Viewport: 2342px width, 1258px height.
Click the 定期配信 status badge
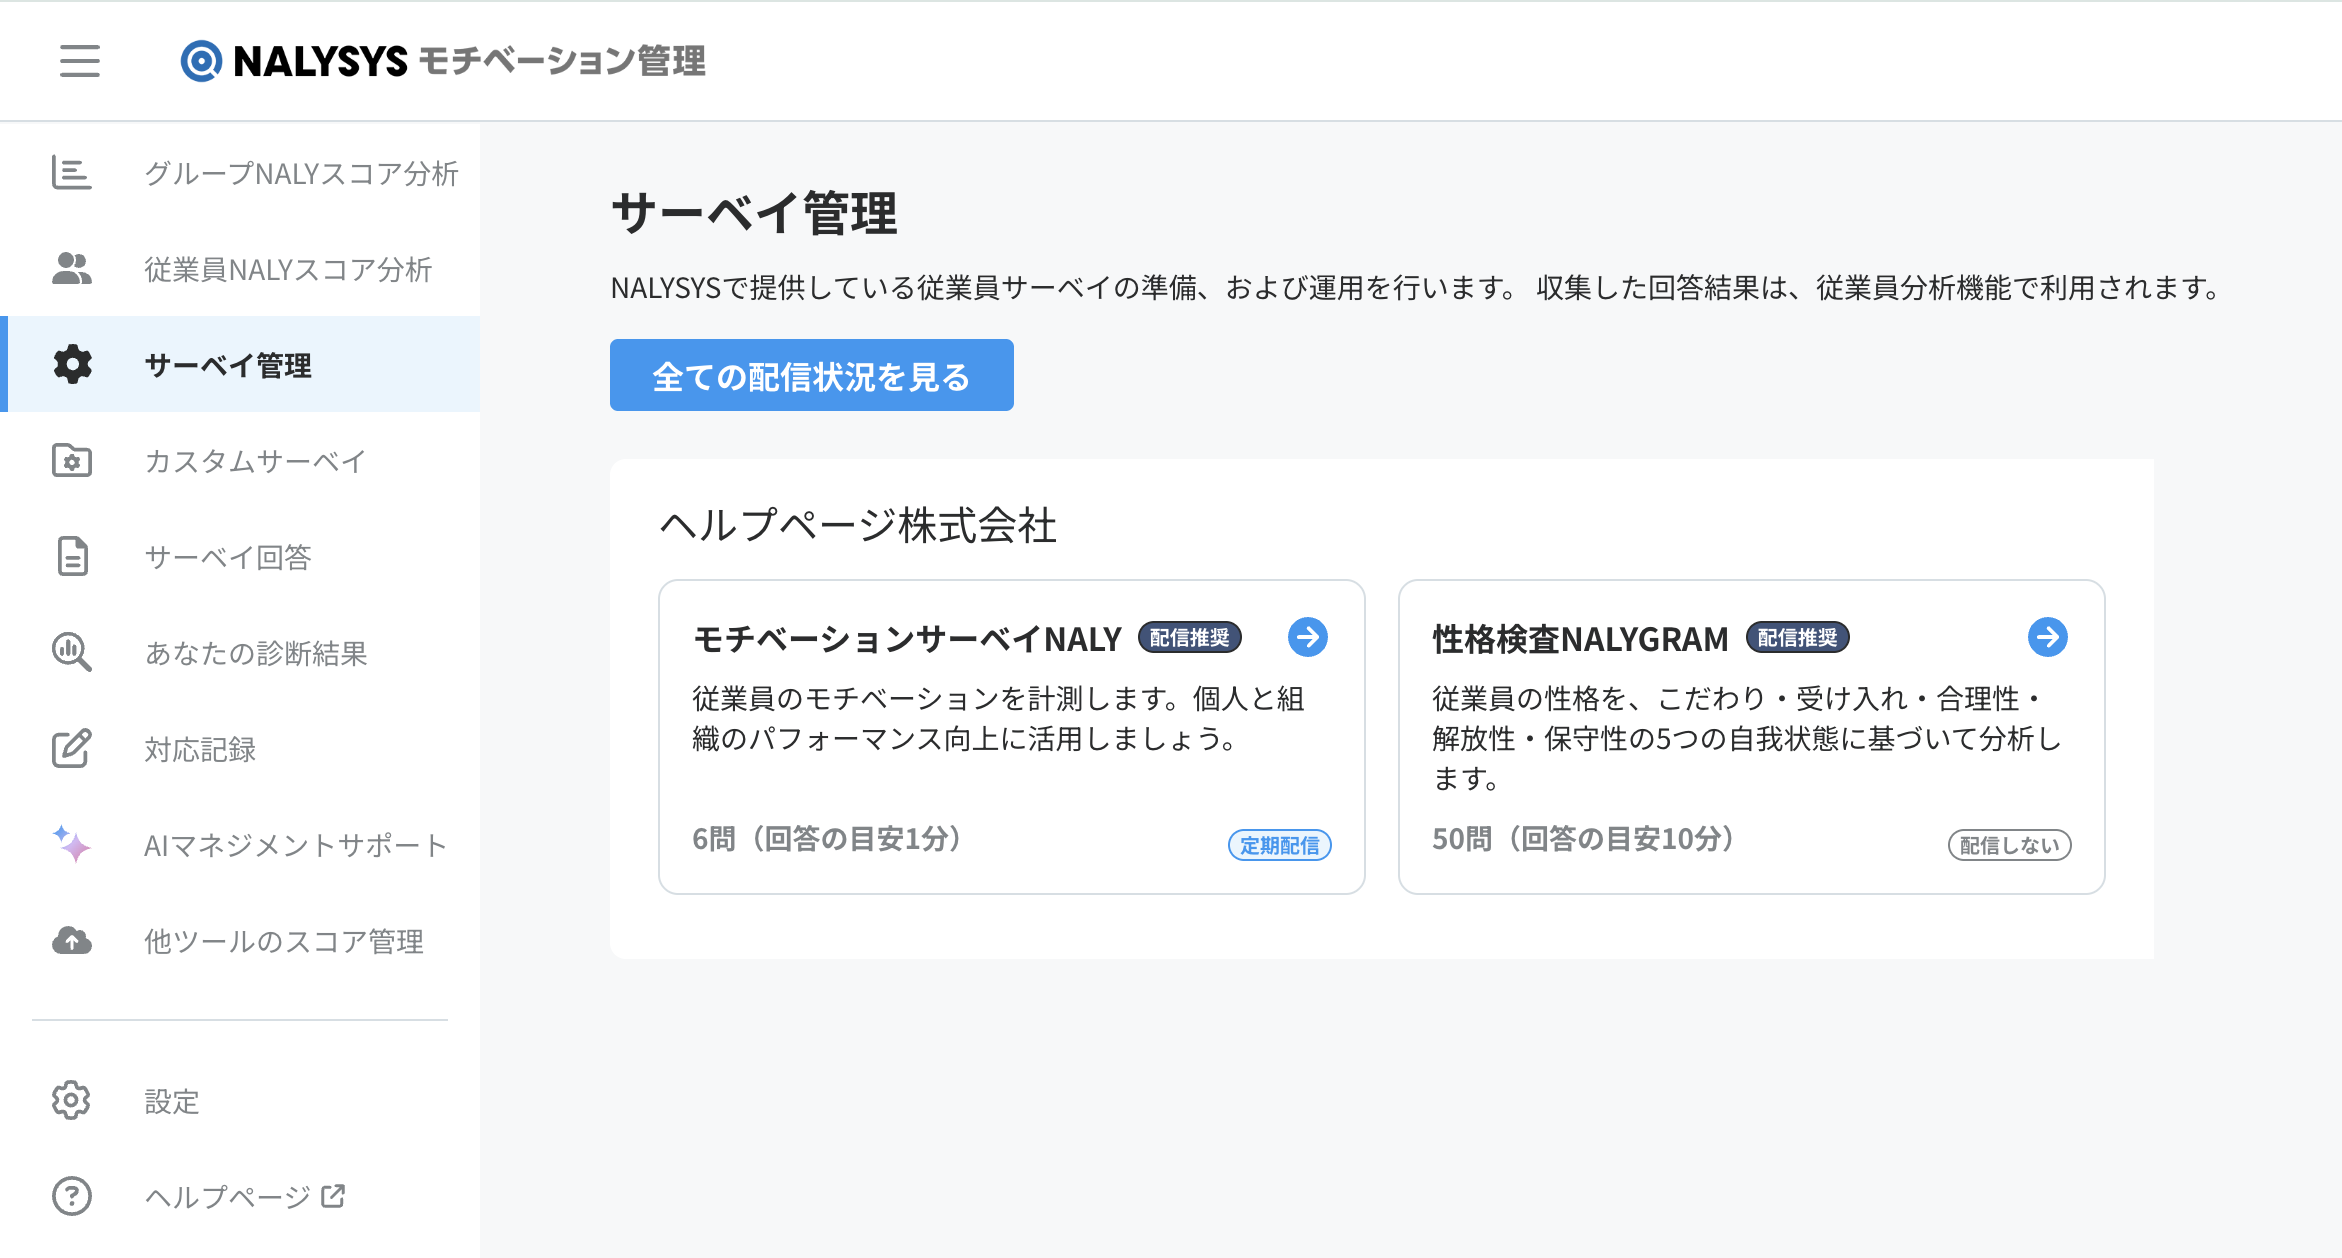[x=1279, y=845]
